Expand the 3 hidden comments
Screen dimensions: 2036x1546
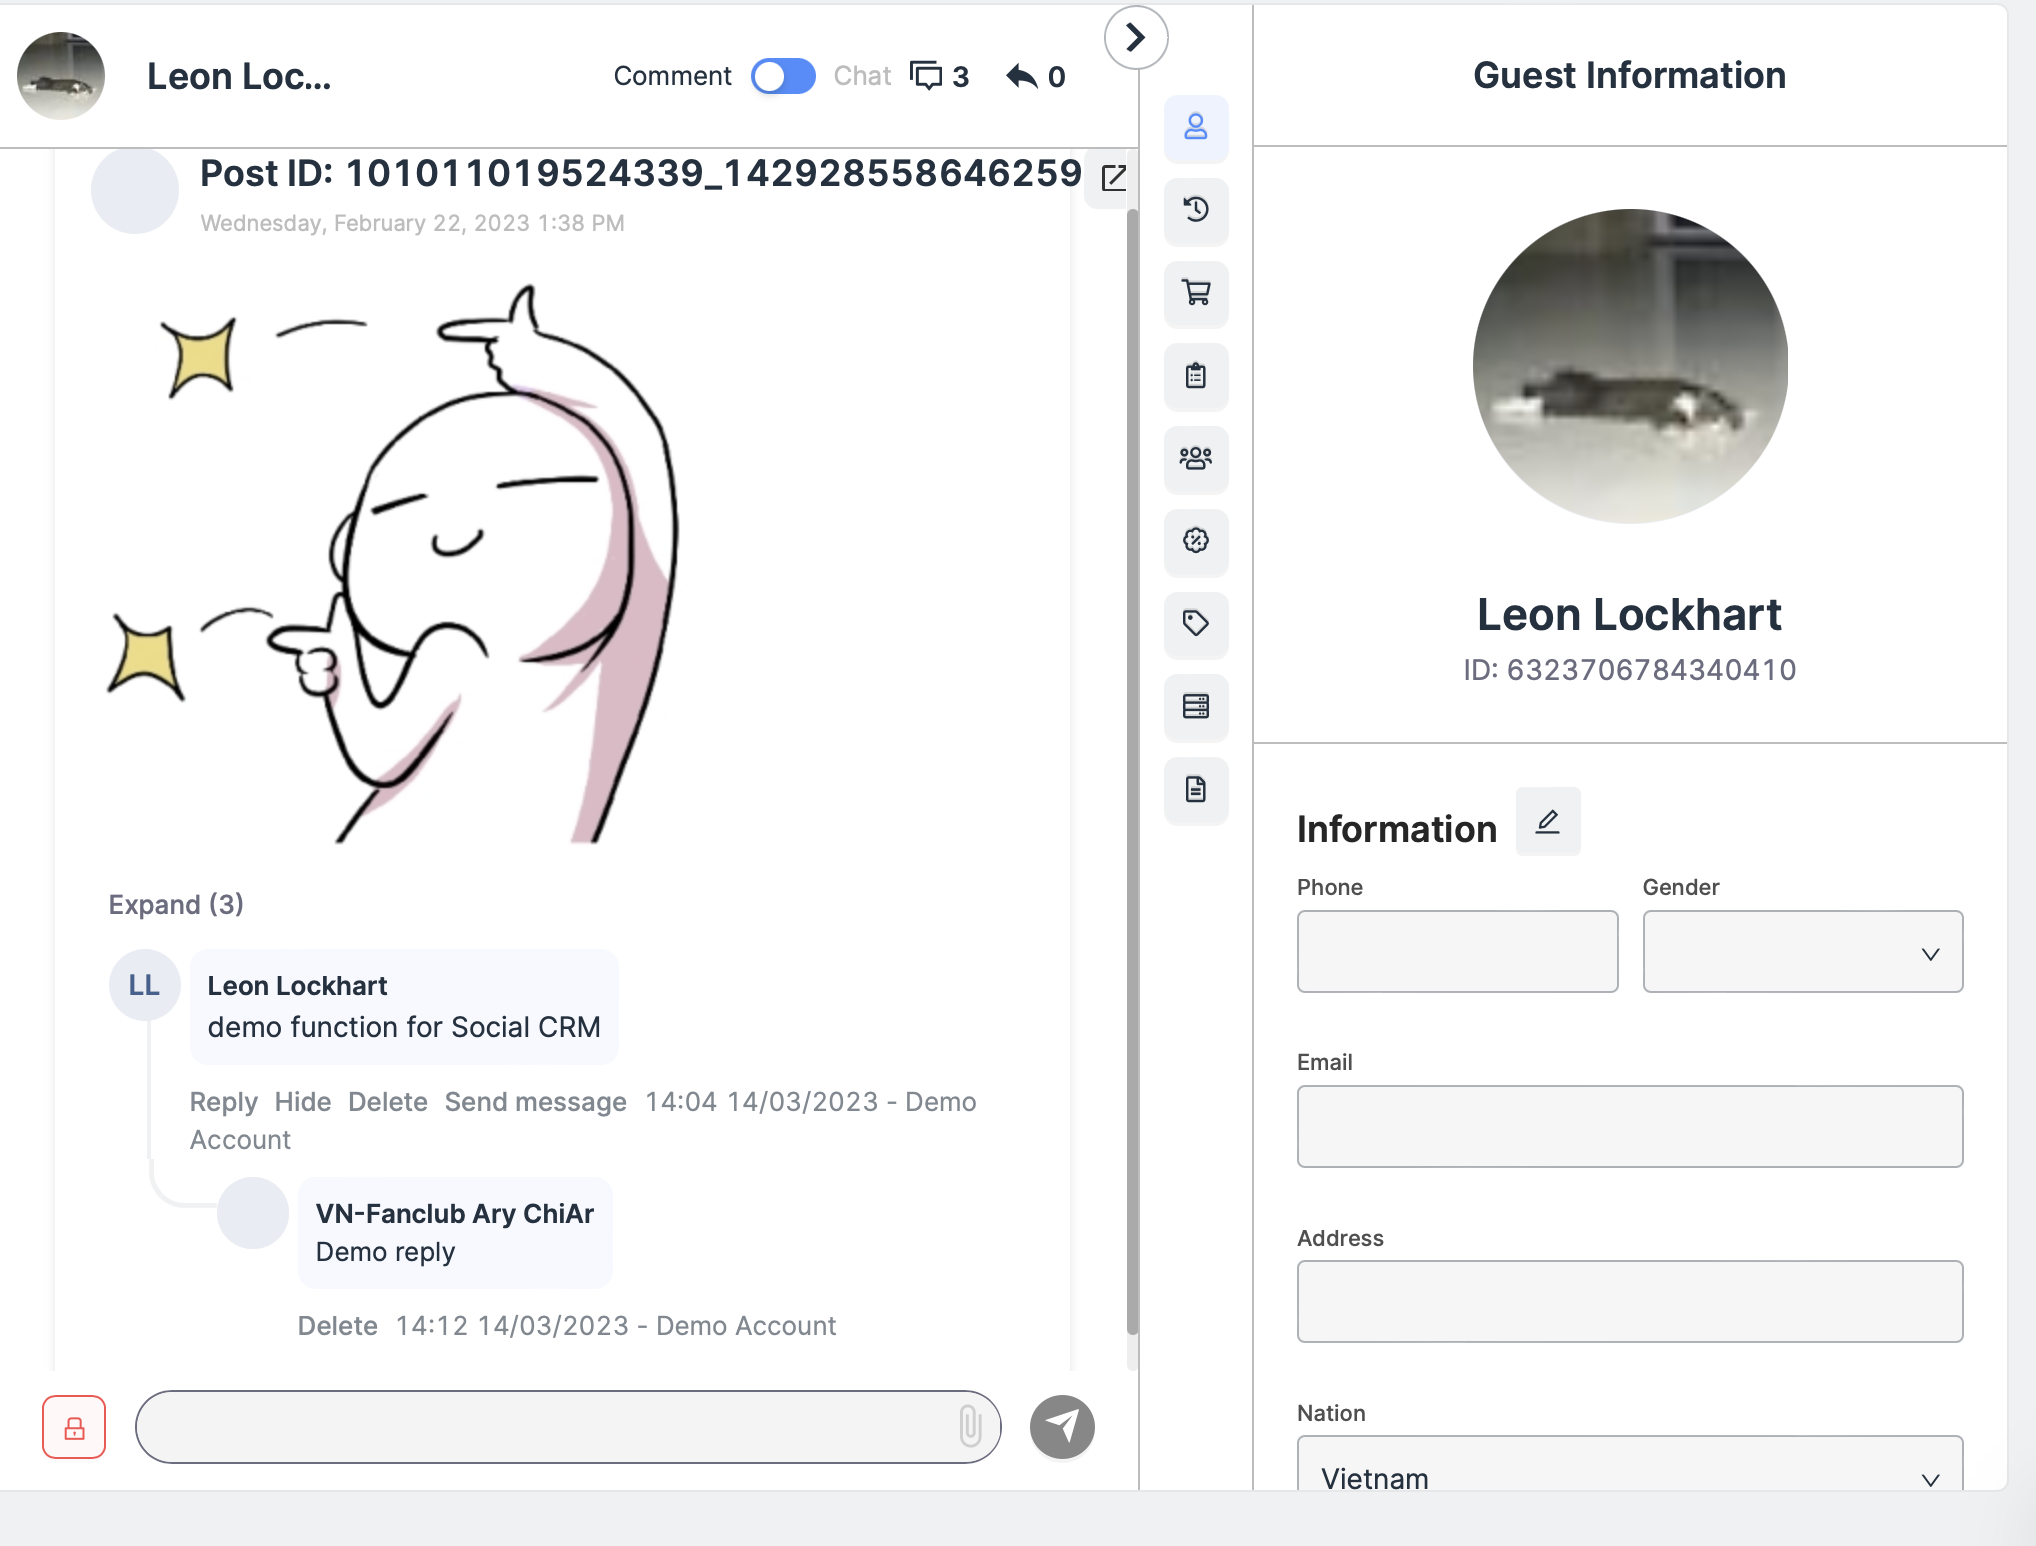[x=176, y=904]
